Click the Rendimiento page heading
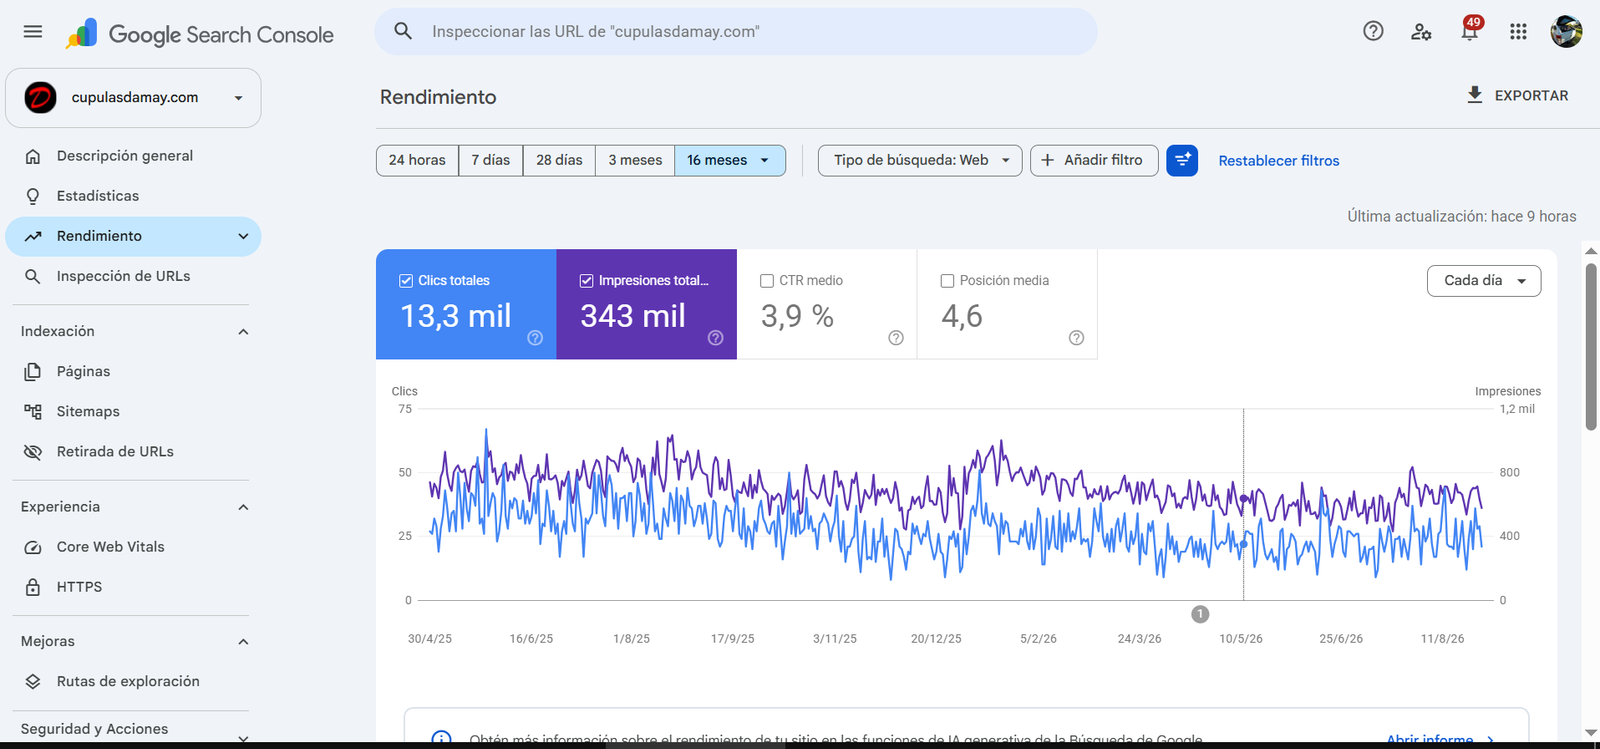Screen dimensions: 1600x749 pyautogui.click(x=438, y=97)
